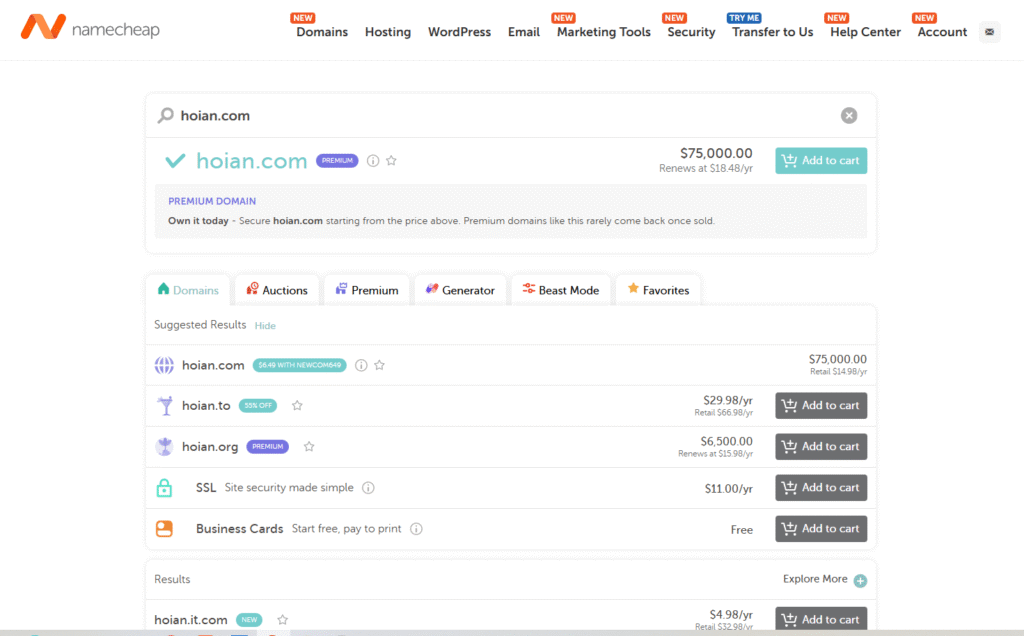
Task: Star hoian.org as a favorite
Action: coord(309,447)
